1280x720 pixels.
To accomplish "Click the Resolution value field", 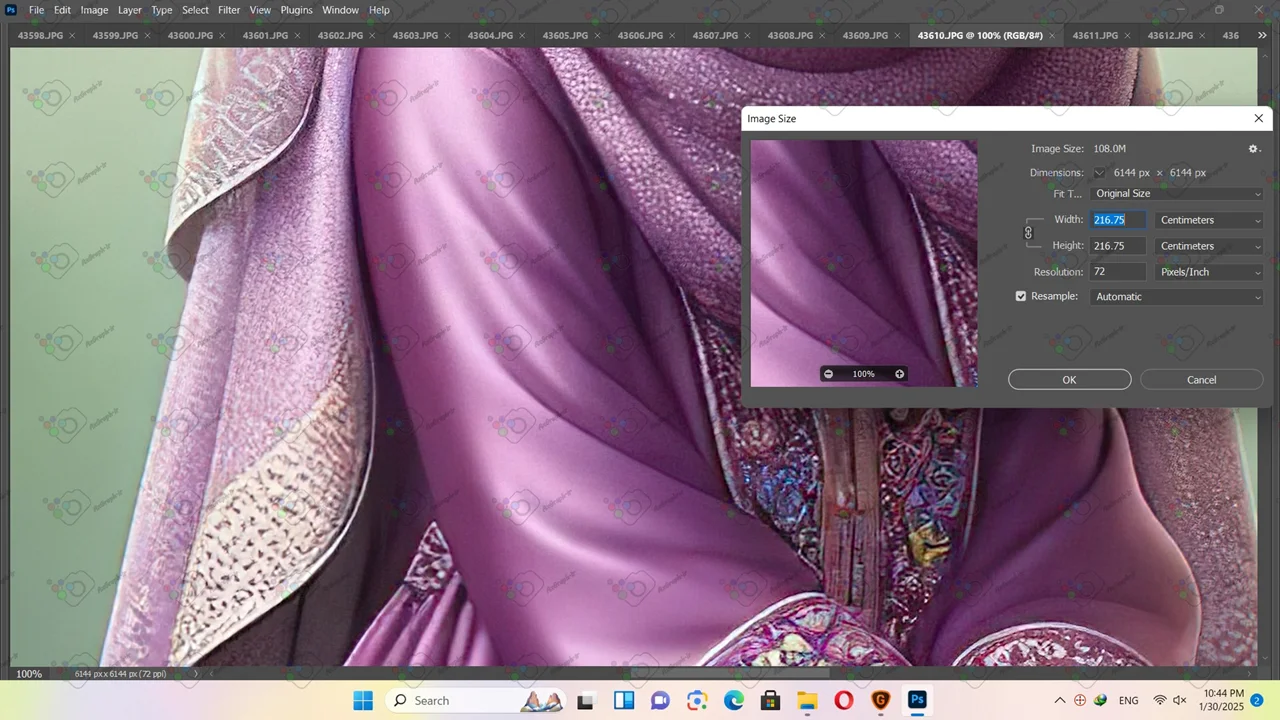I will click(x=1118, y=272).
